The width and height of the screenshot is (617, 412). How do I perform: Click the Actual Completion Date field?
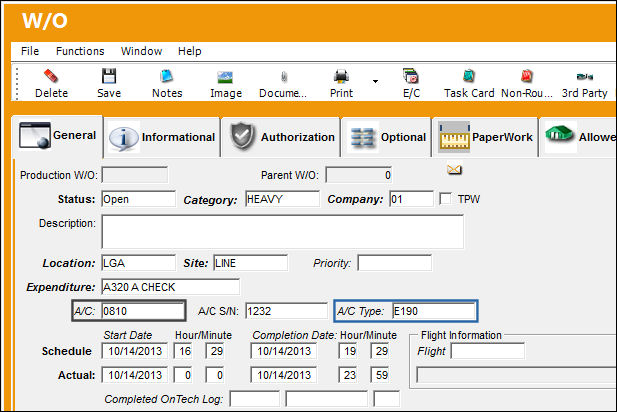coord(283,375)
